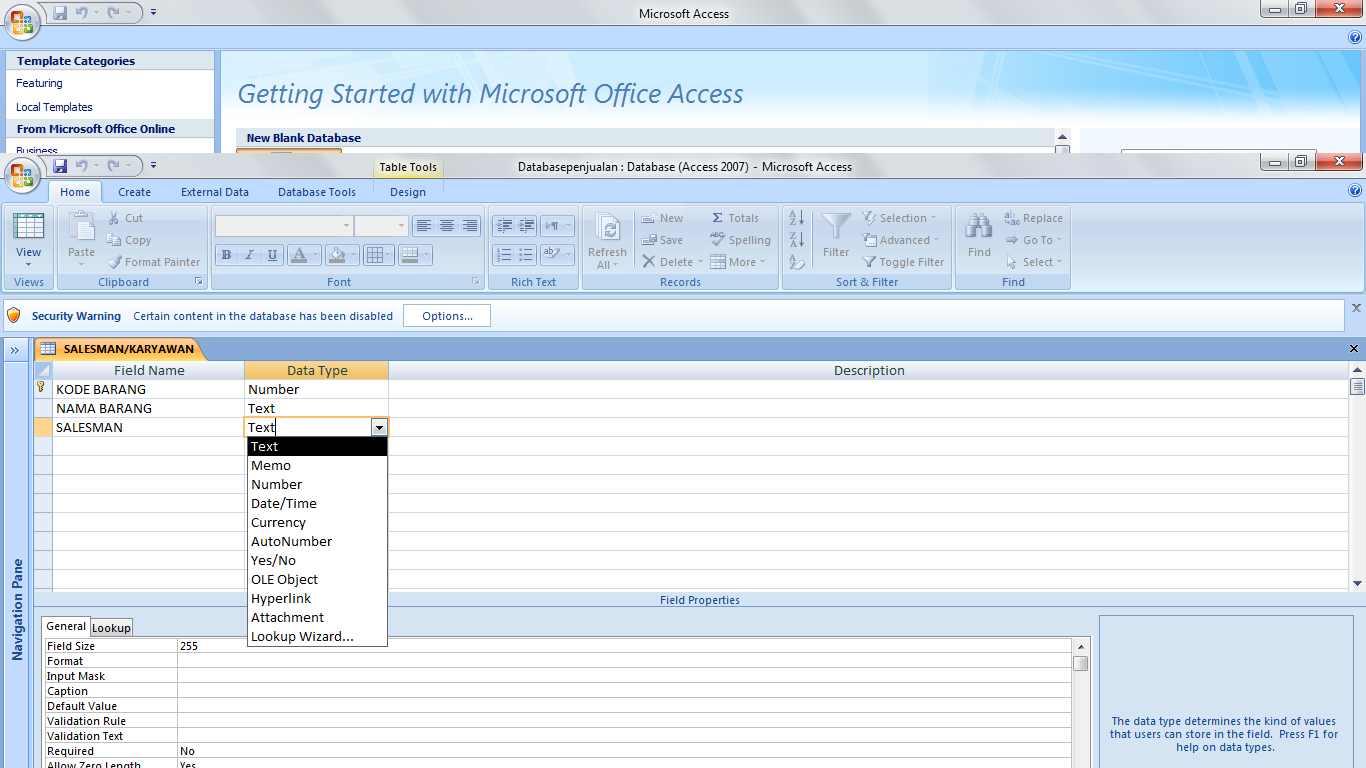The width and height of the screenshot is (1366, 768).
Task: Open the Office Button in Databasepenjualan window
Action: coord(22,176)
